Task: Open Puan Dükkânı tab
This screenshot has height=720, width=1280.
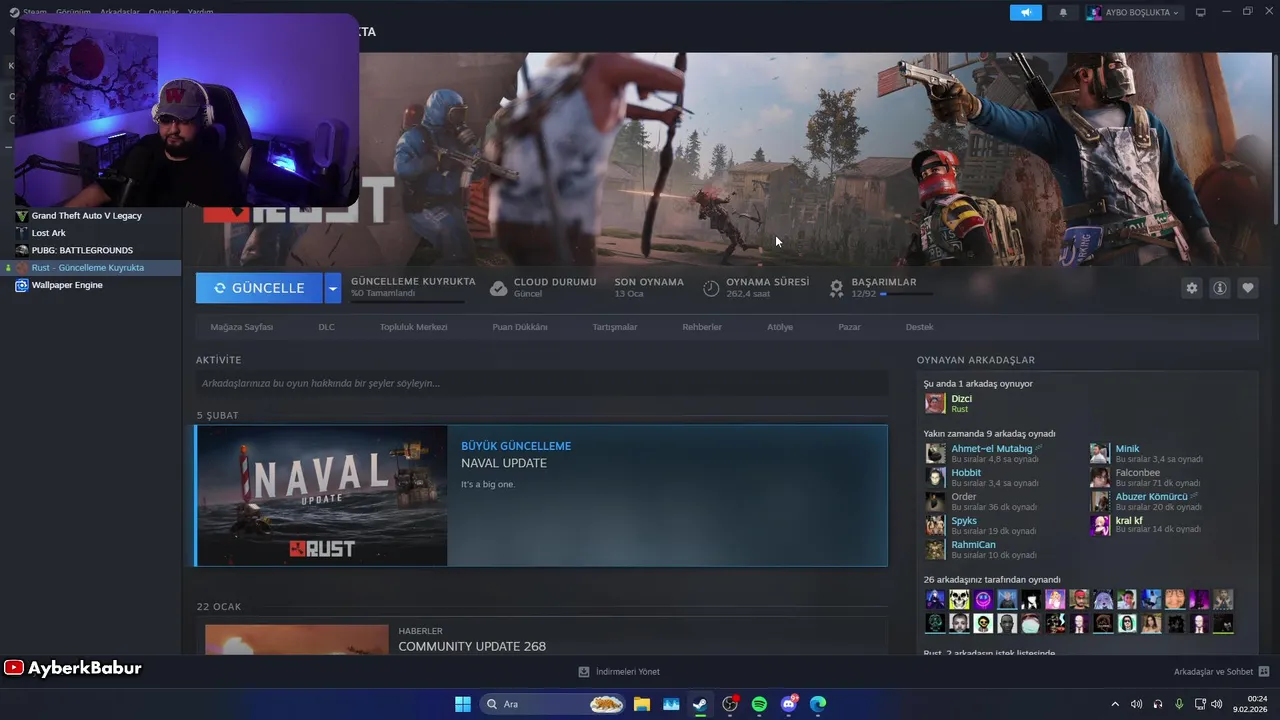Action: pyautogui.click(x=520, y=327)
